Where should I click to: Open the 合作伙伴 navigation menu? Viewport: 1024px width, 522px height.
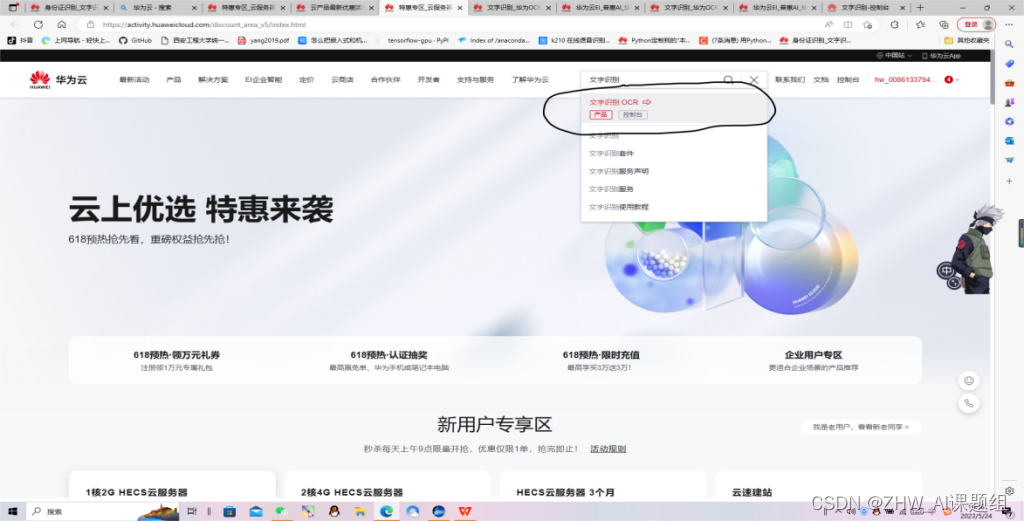385,80
